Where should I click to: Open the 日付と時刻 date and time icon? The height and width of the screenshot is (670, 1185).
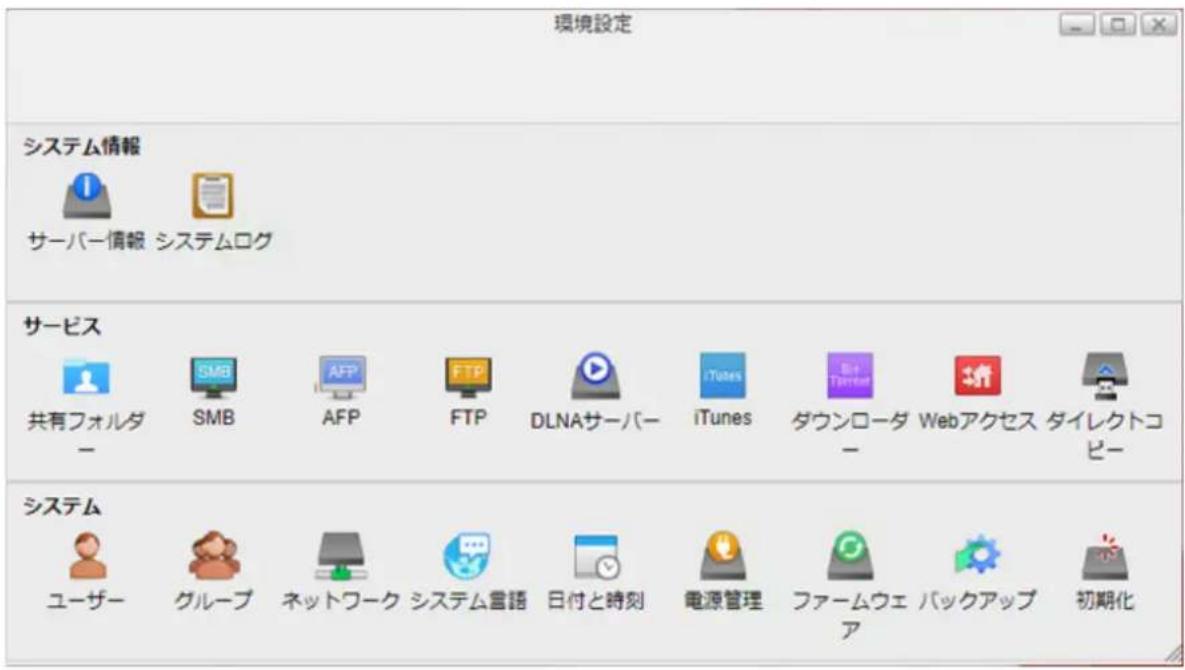[596, 557]
